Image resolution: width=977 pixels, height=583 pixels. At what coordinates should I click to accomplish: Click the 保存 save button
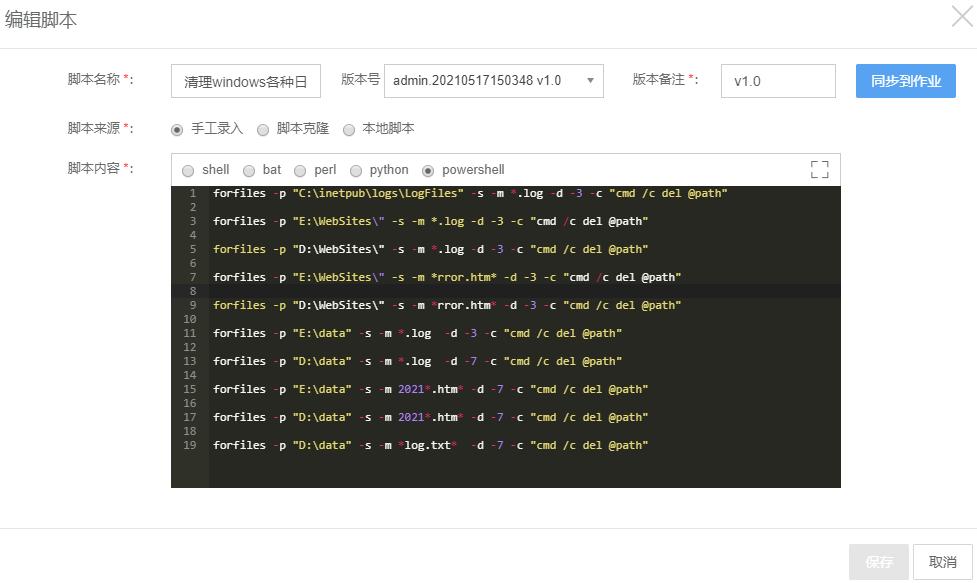(878, 561)
